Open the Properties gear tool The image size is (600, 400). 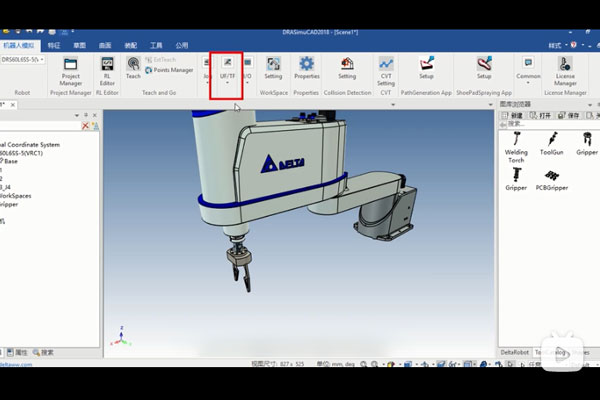[x=307, y=68]
